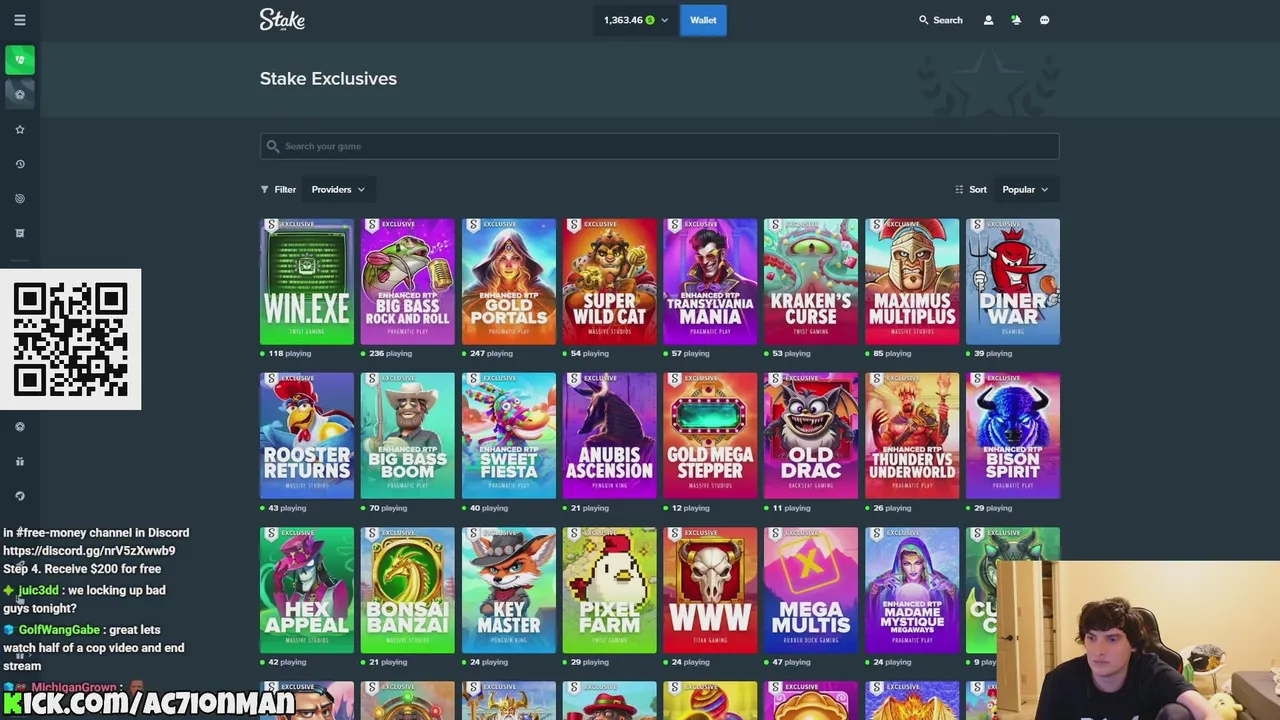Expand the 1,363.46 balance dropdown
The image size is (1280, 720).
(x=636, y=20)
